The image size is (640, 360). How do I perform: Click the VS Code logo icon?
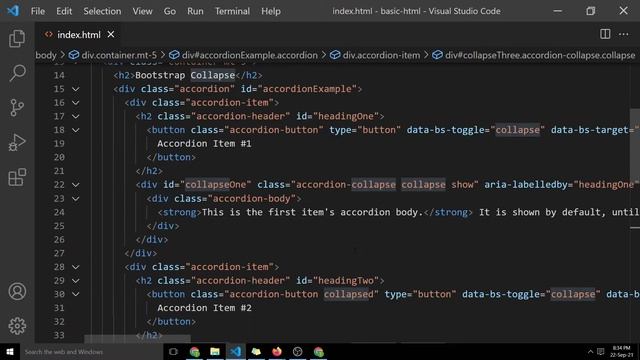(x=13, y=11)
